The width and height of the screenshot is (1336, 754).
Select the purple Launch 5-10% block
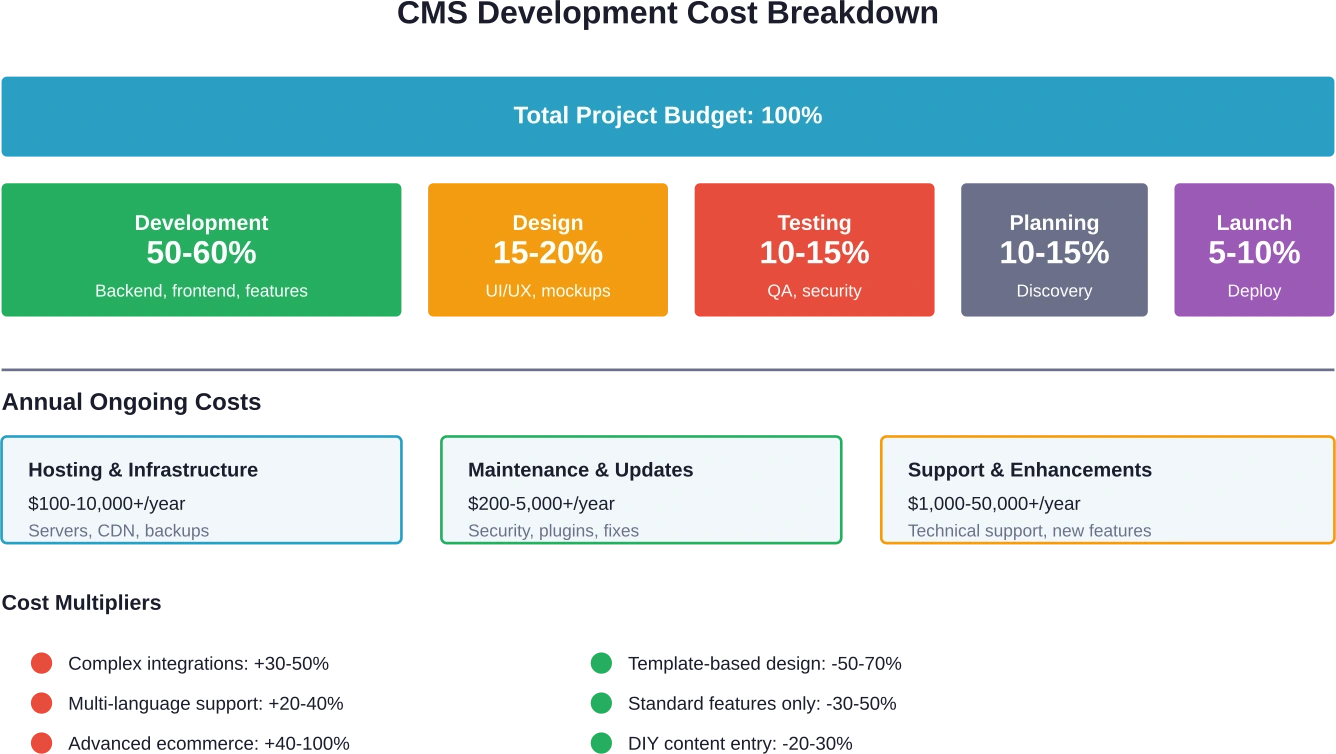point(1253,250)
